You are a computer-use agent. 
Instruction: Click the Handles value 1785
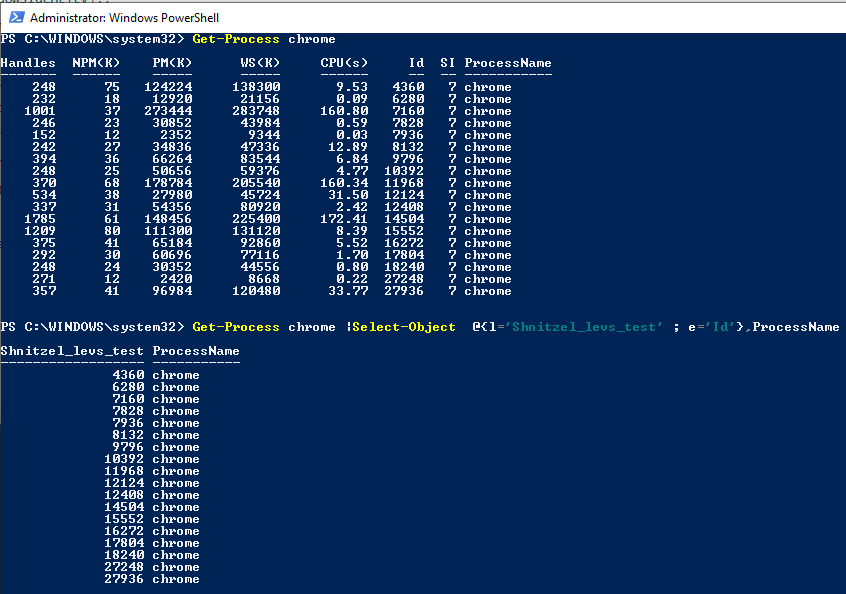pos(40,219)
